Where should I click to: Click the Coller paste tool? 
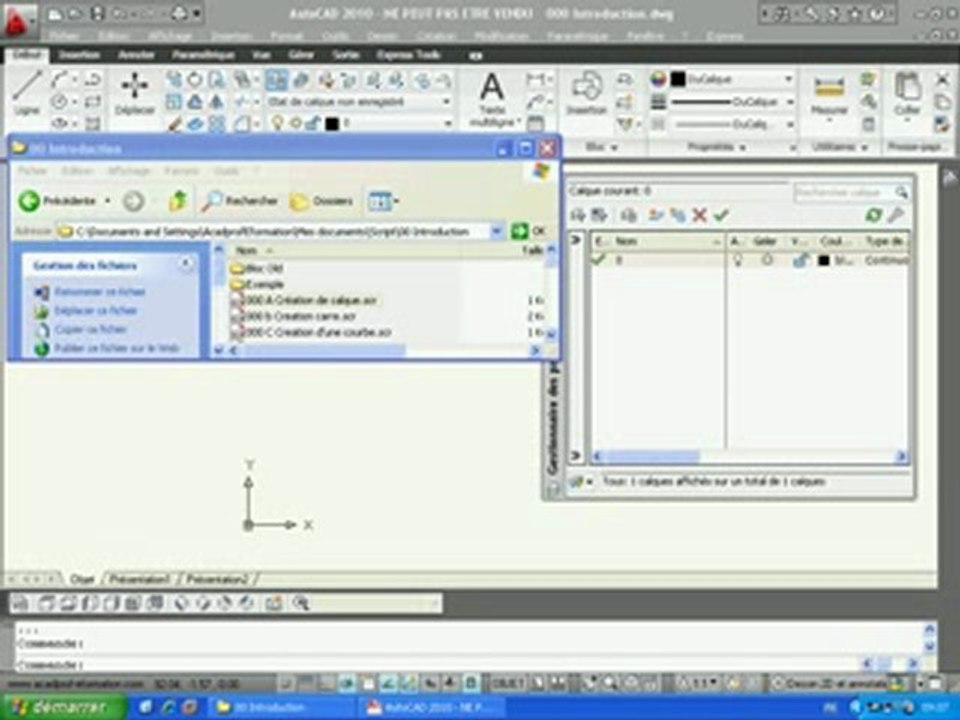(907, 93)
